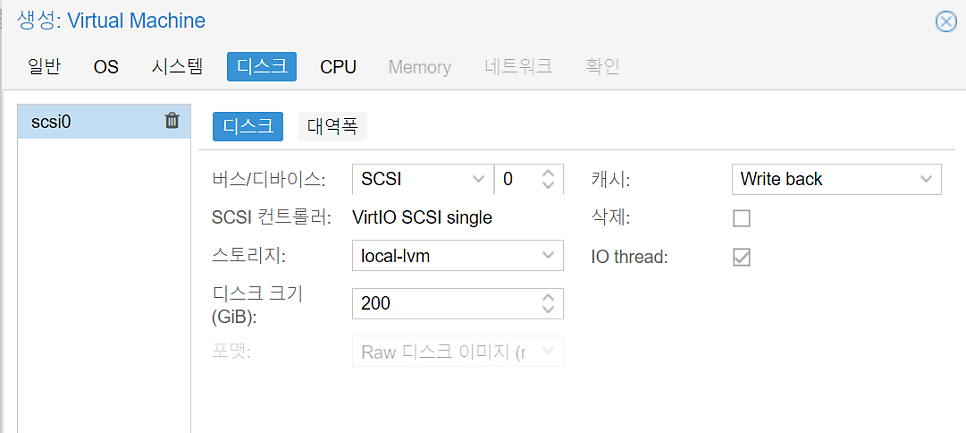Delete the scsi0 disk with trash icon
966x433 pixels.
[x=172, y=121]
